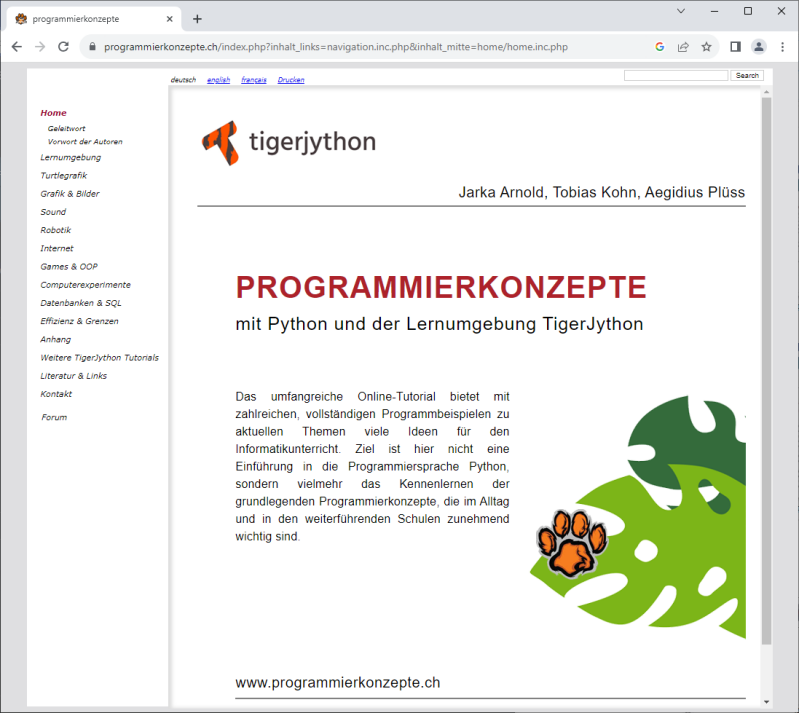Image resolution: width=799 pixels, height=713 pixels.
Task: Open the Anhang section
Action: (56, 339)
